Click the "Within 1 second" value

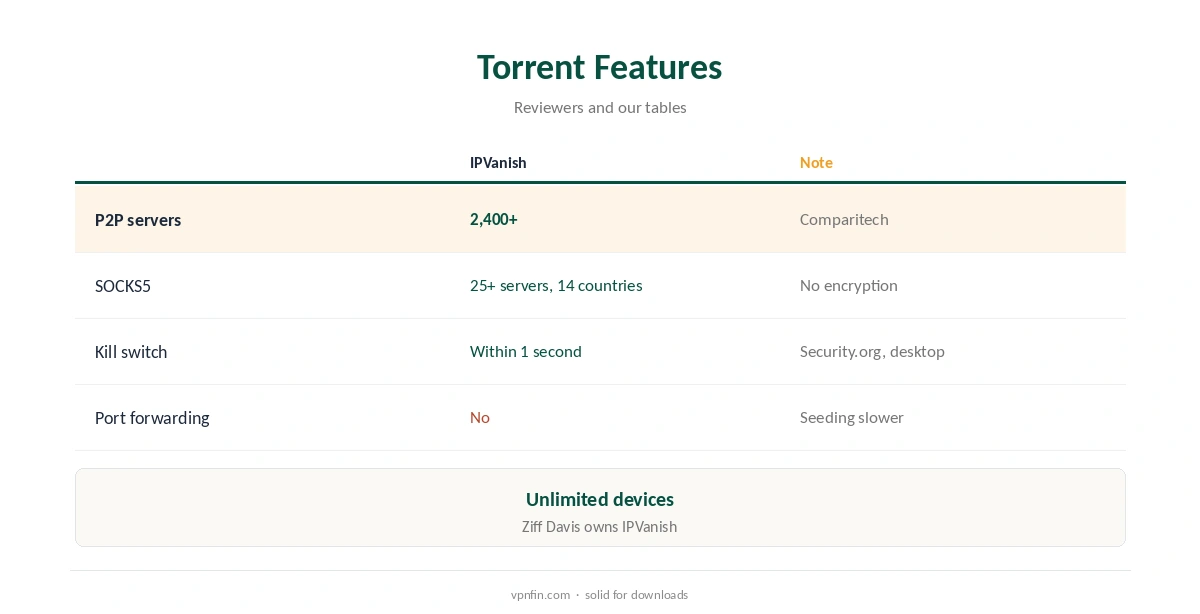coord(526,352)
